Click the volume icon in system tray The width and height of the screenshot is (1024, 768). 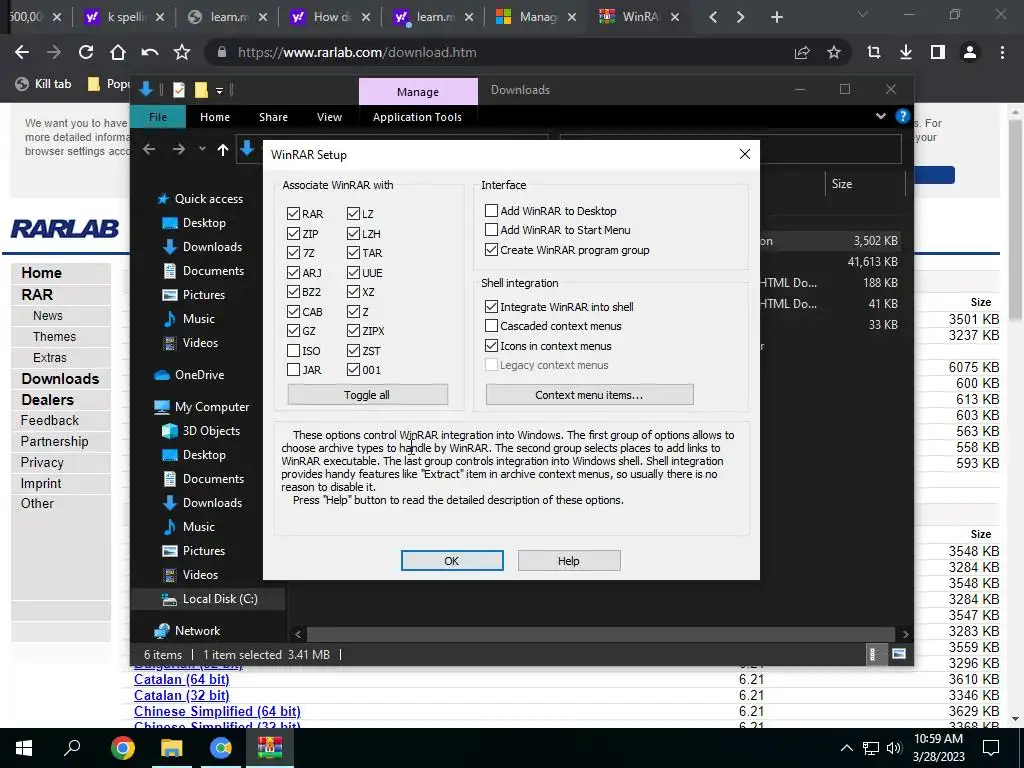893,748
